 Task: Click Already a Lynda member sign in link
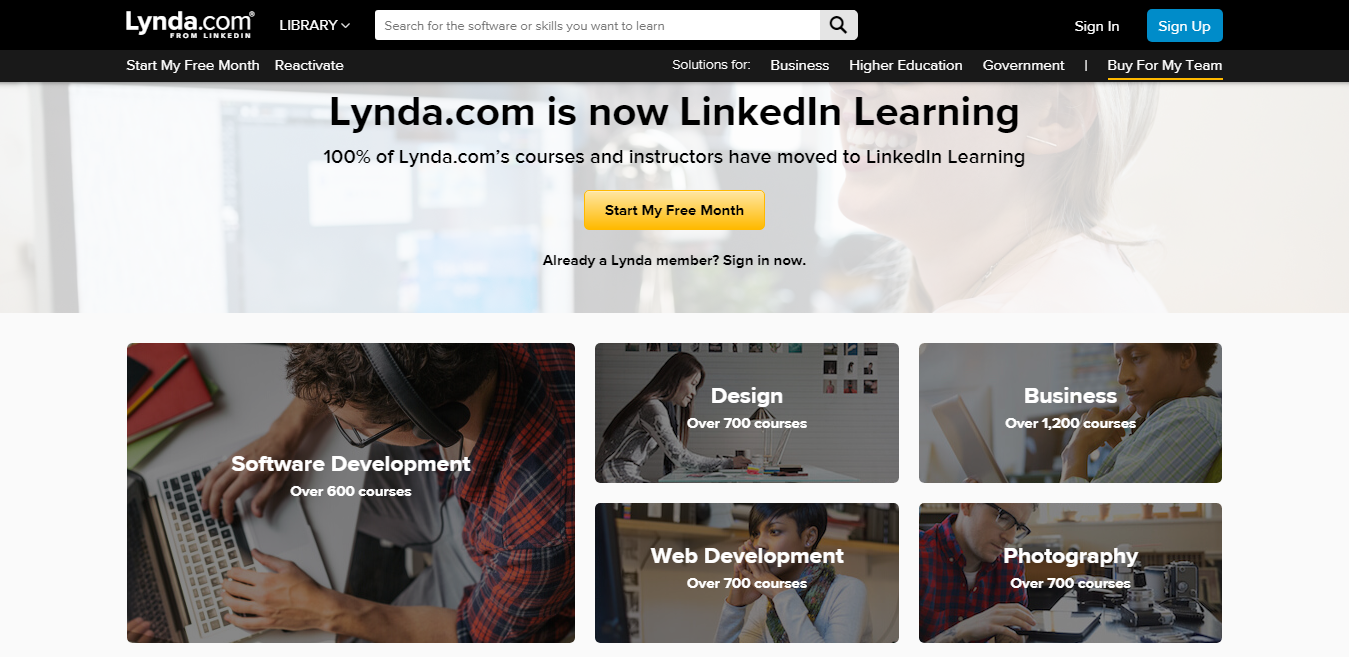[x=674, y=260]
